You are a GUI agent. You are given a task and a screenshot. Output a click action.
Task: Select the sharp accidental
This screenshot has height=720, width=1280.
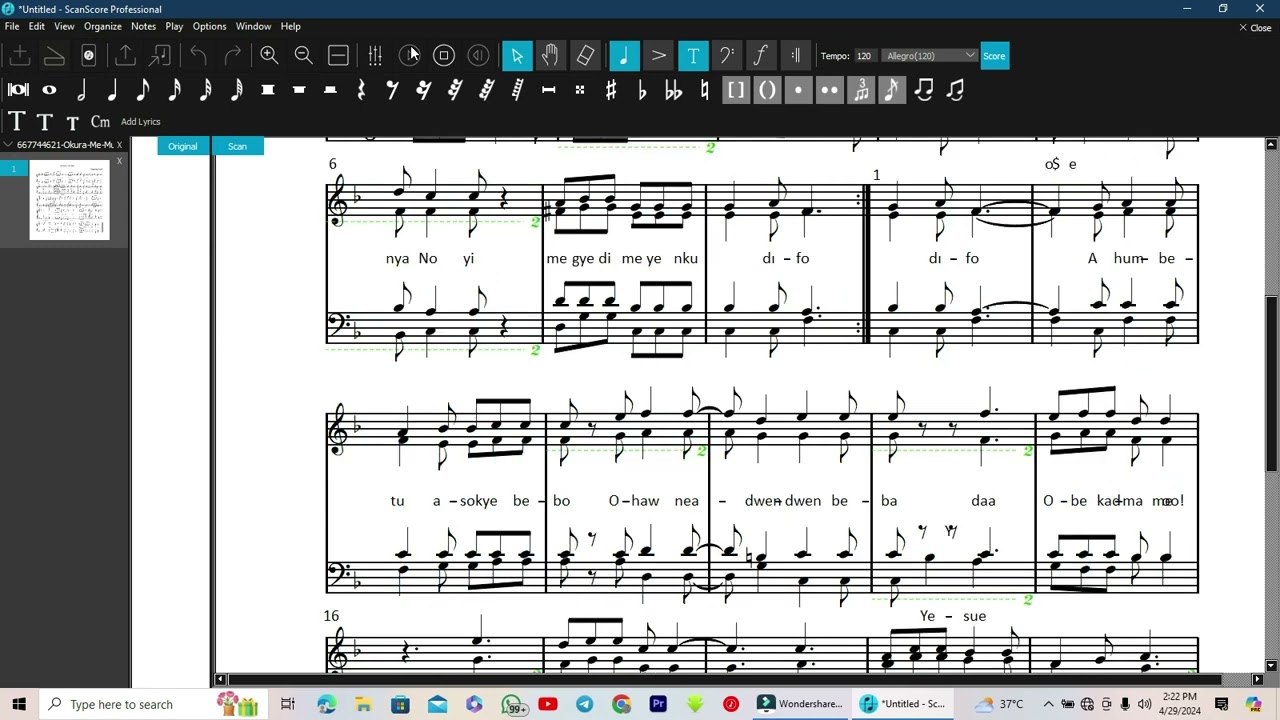[x=611, y=90]
